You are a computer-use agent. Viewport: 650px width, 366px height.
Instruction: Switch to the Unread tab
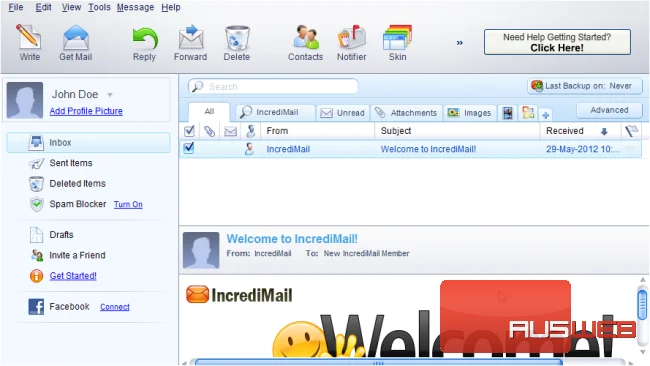click(x=343, y=113)
